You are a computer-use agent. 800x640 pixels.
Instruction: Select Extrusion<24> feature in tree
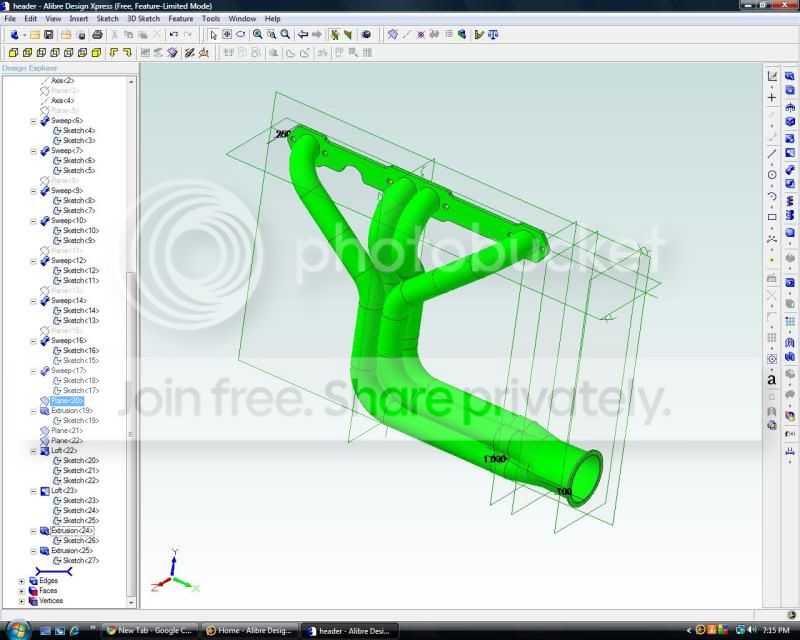(x=71, y=531)
